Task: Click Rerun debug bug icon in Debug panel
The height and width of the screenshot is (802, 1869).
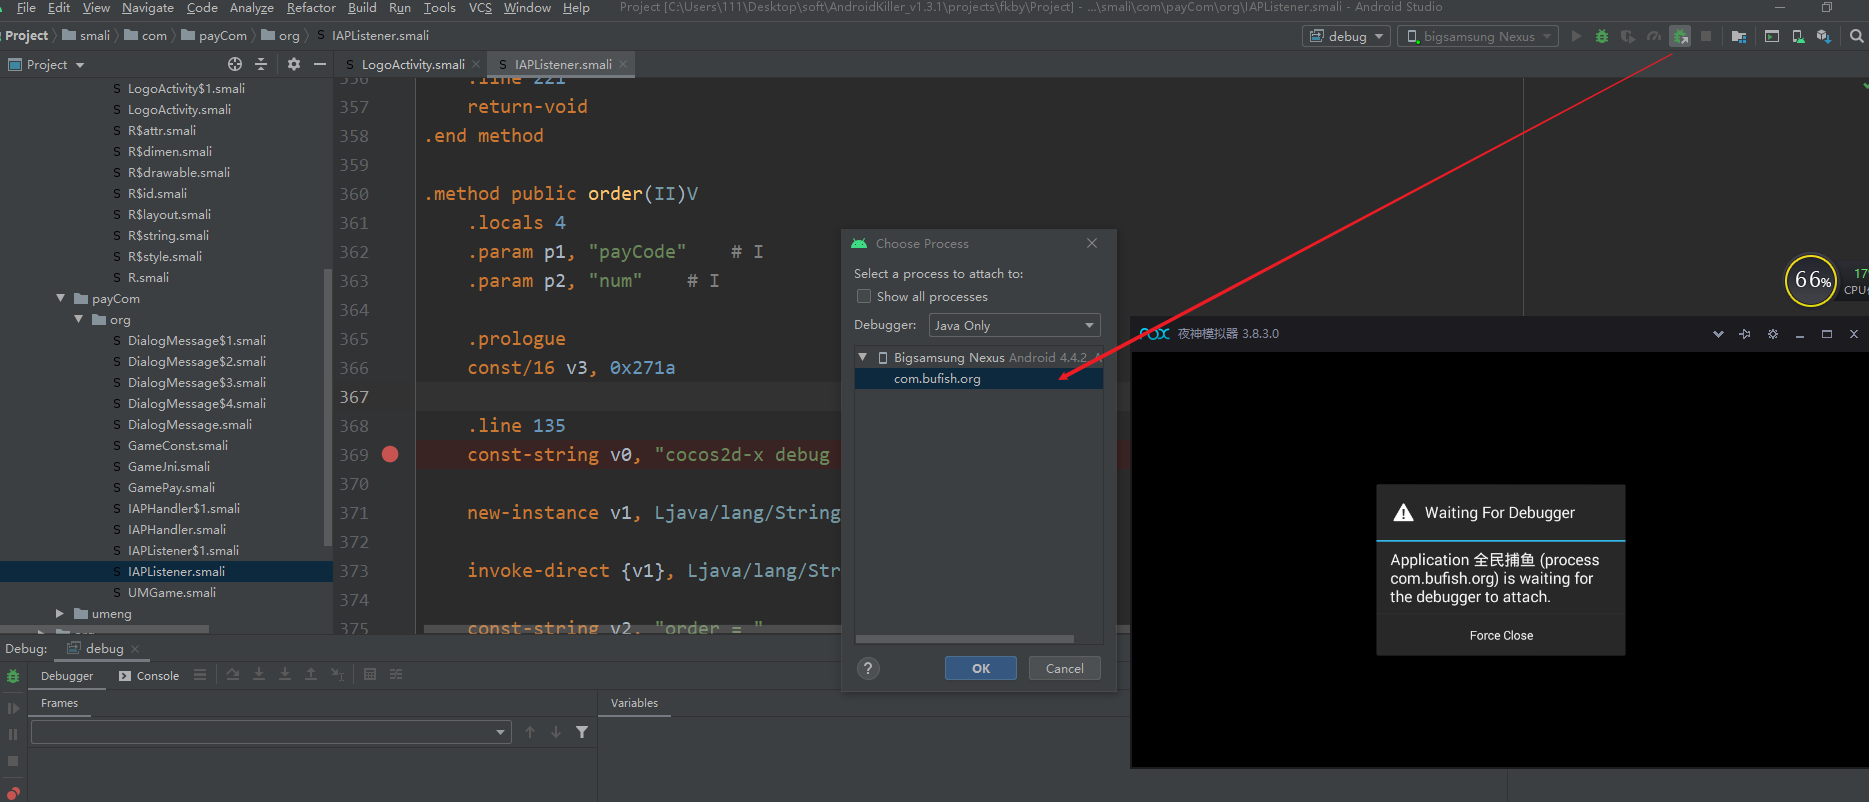Action: (13, 677)
